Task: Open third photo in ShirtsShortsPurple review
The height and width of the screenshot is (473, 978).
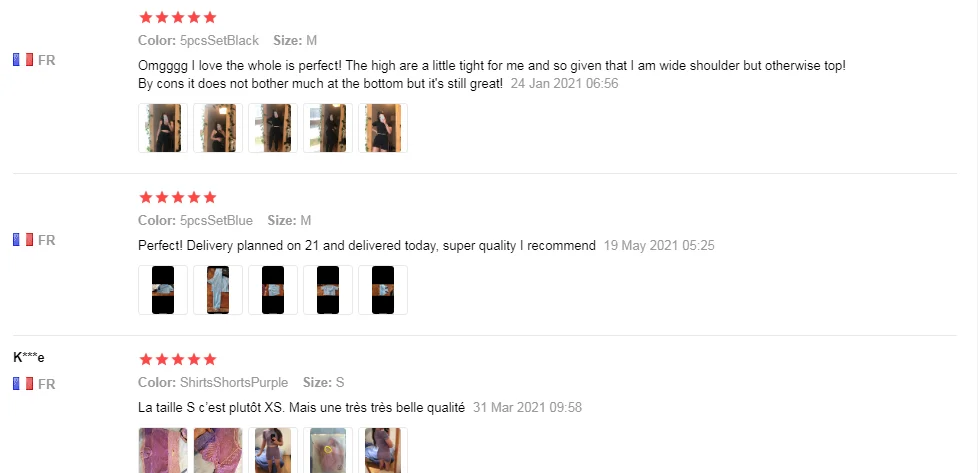Action: click(273, 451)
